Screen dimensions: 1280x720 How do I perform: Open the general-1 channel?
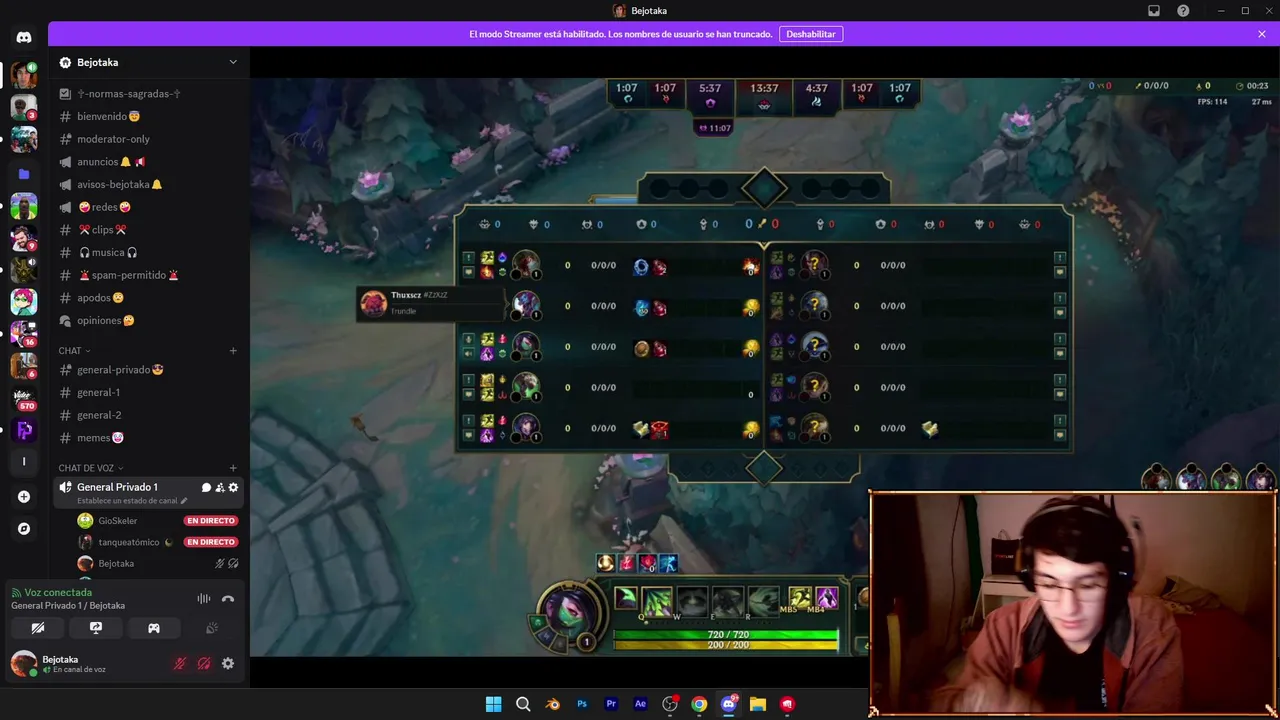tap(149, 392)
